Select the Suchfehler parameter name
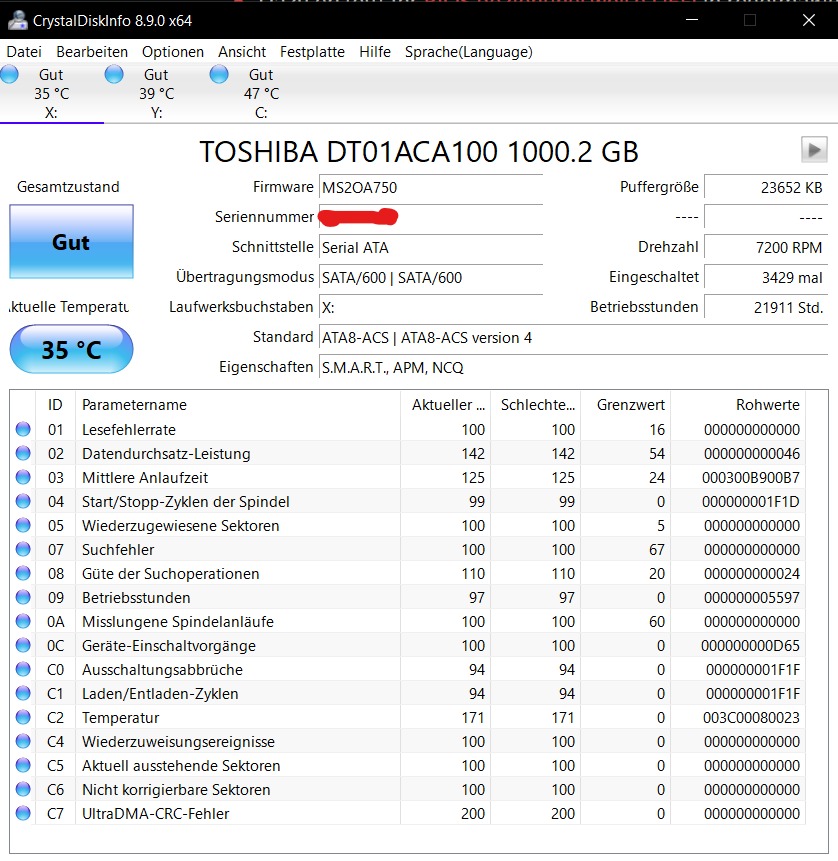The width and height of the screenshot is (838, 861). click(x=118, y=550)
